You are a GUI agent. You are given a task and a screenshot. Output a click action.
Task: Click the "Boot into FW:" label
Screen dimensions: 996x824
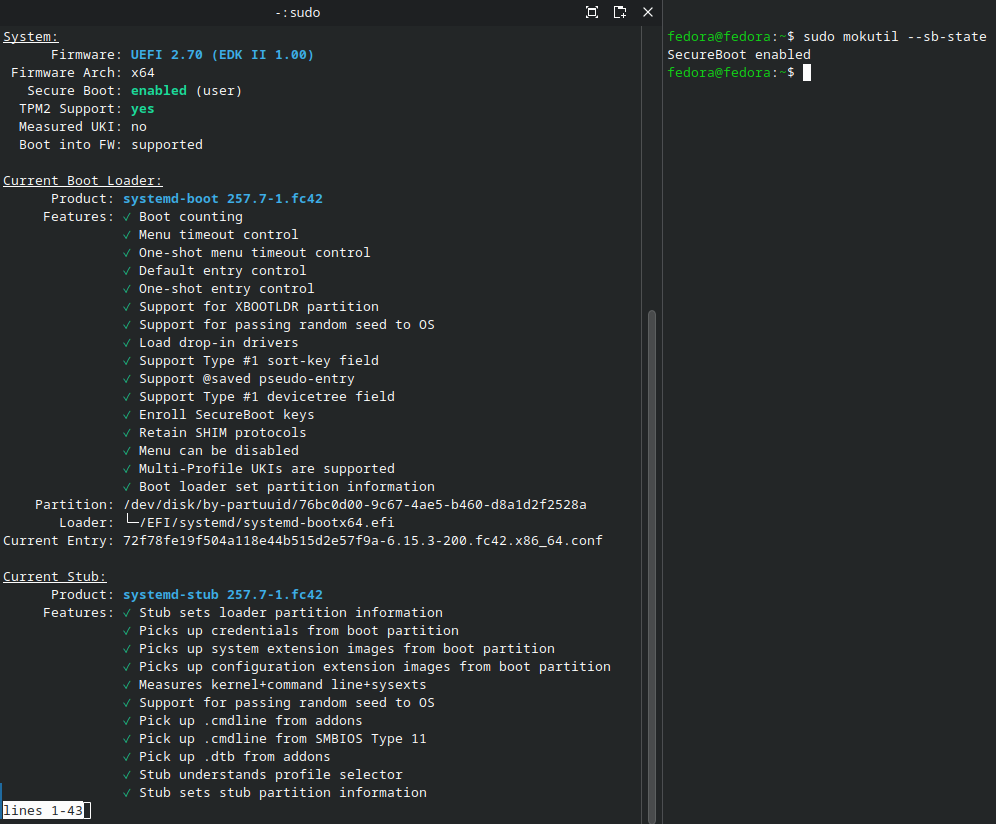(71, 145)
